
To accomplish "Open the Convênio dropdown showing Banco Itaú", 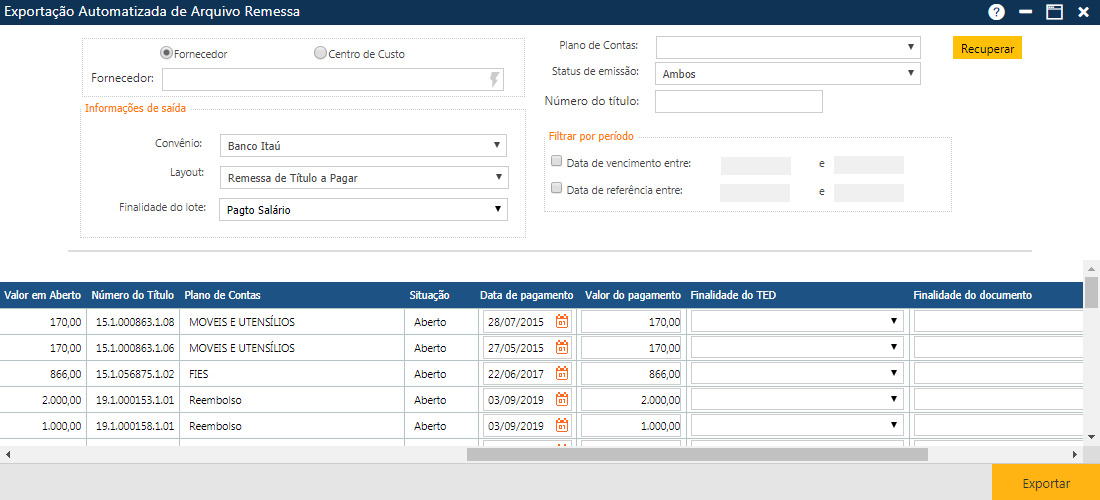I will pos(363,146).
